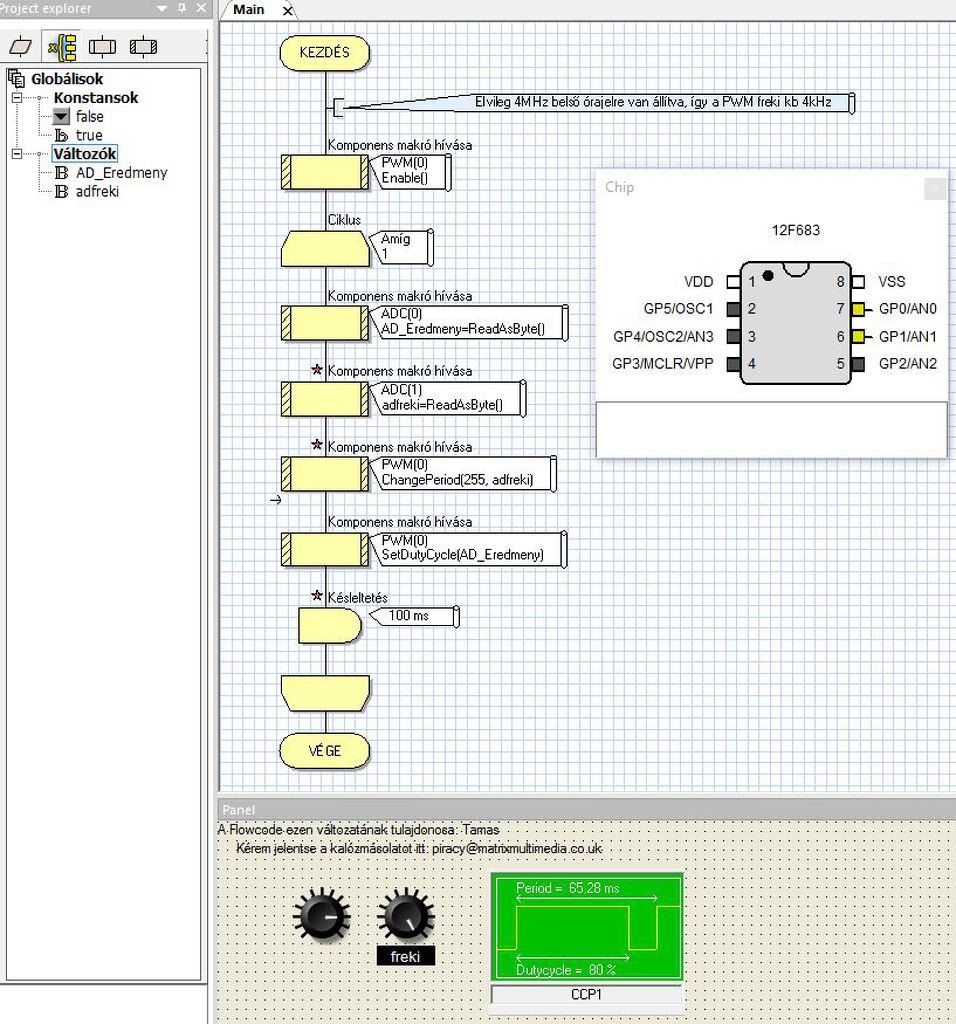The width and height of the screenshot is (956, 1024).
Task: Select the Globals variables icon in Project explorer
Action: coord(61,47)
